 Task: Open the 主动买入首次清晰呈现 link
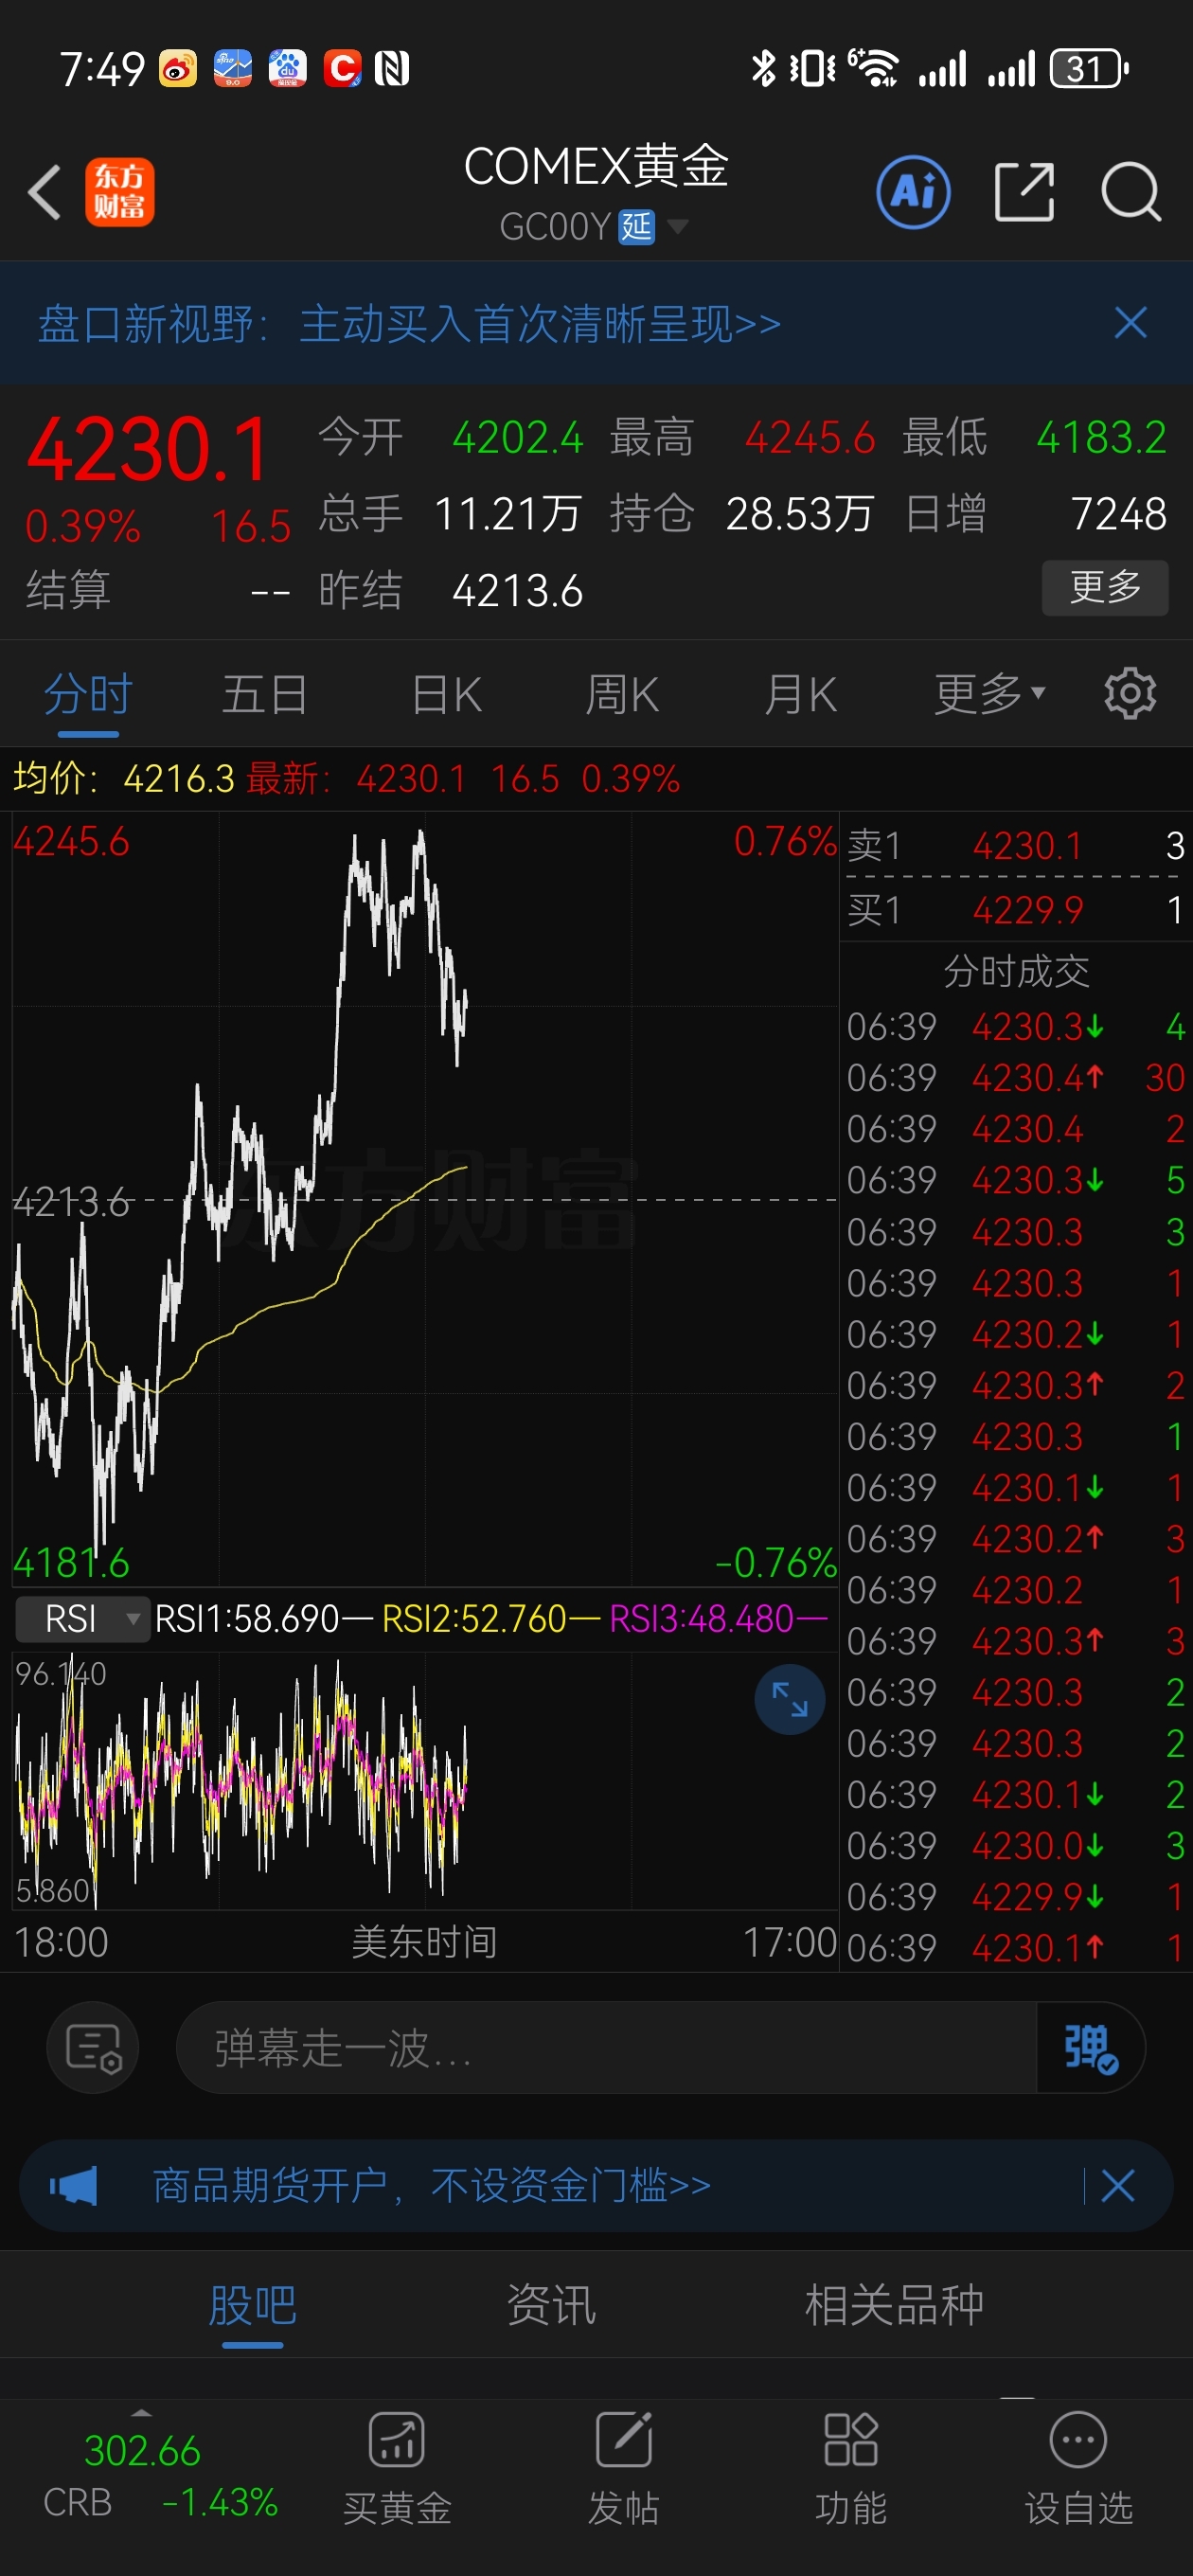pyautogui.click(x=540, y=323)
